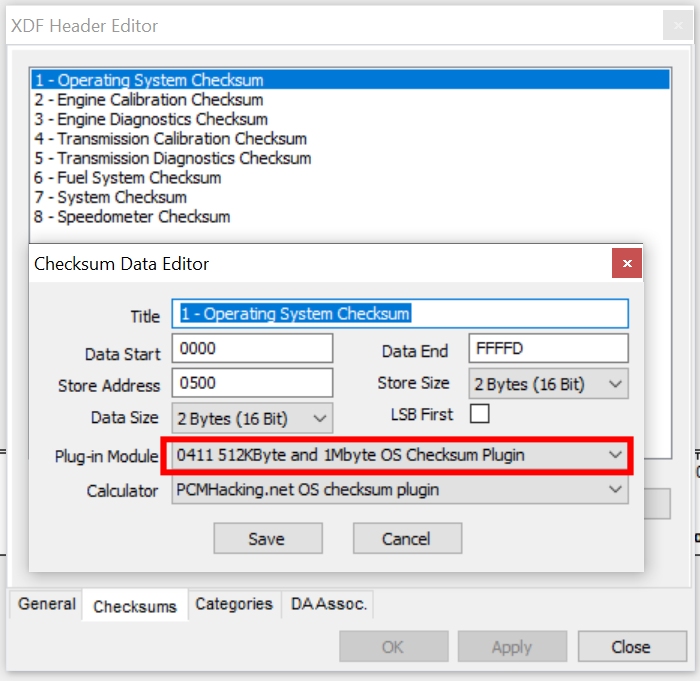Viewport: 700px width, 681px height.
Task: Select '7 - System Checksum' row
Action: 350,197
